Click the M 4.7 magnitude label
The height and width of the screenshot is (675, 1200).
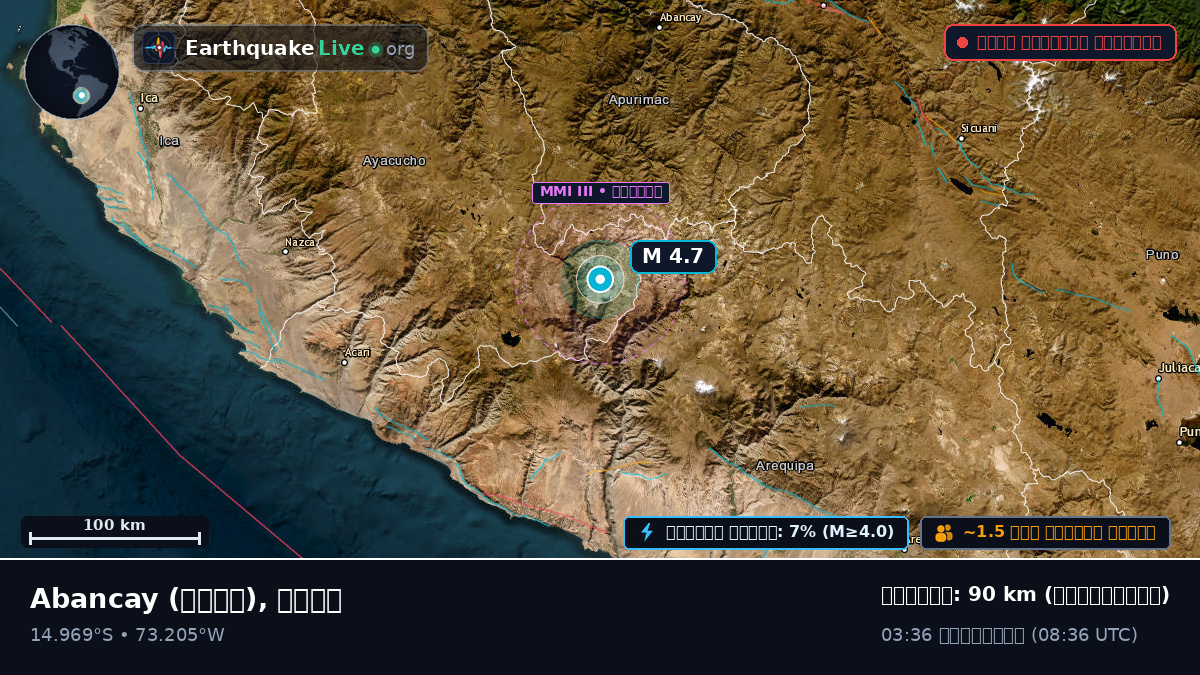click(x=673, y=256)
